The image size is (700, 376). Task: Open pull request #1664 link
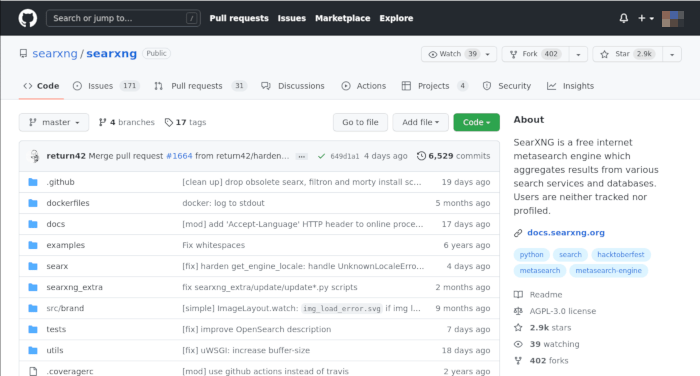click(179, 156)
